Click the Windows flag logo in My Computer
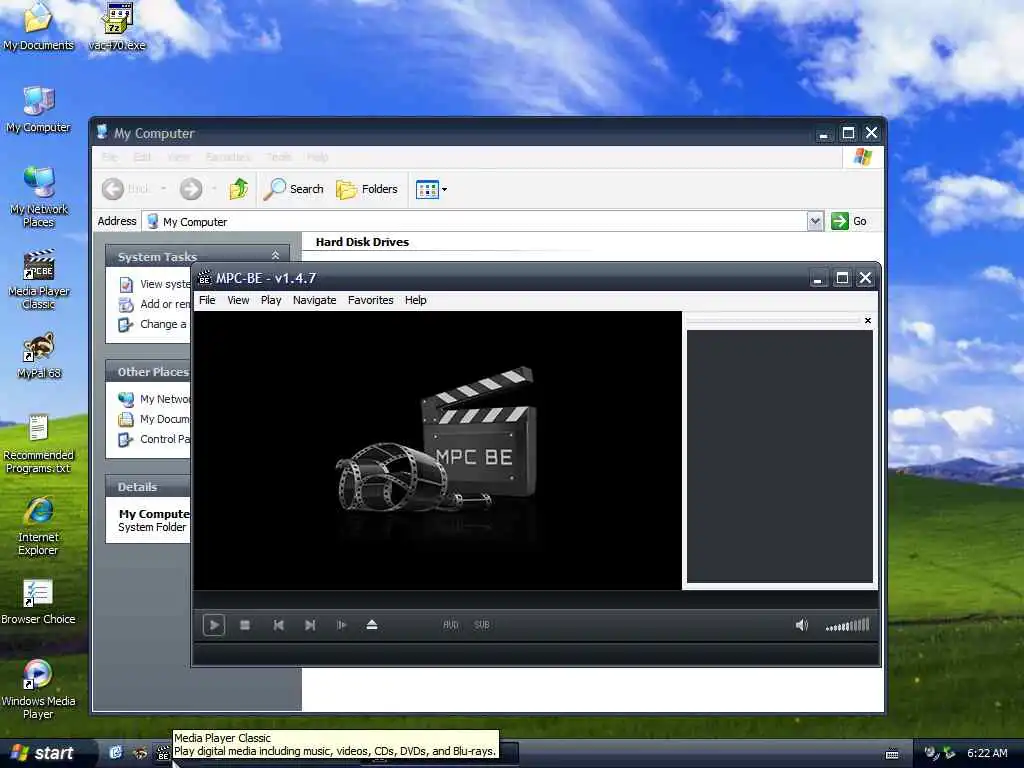Viewport: 1024px width, 768px height. click(863, 157)
